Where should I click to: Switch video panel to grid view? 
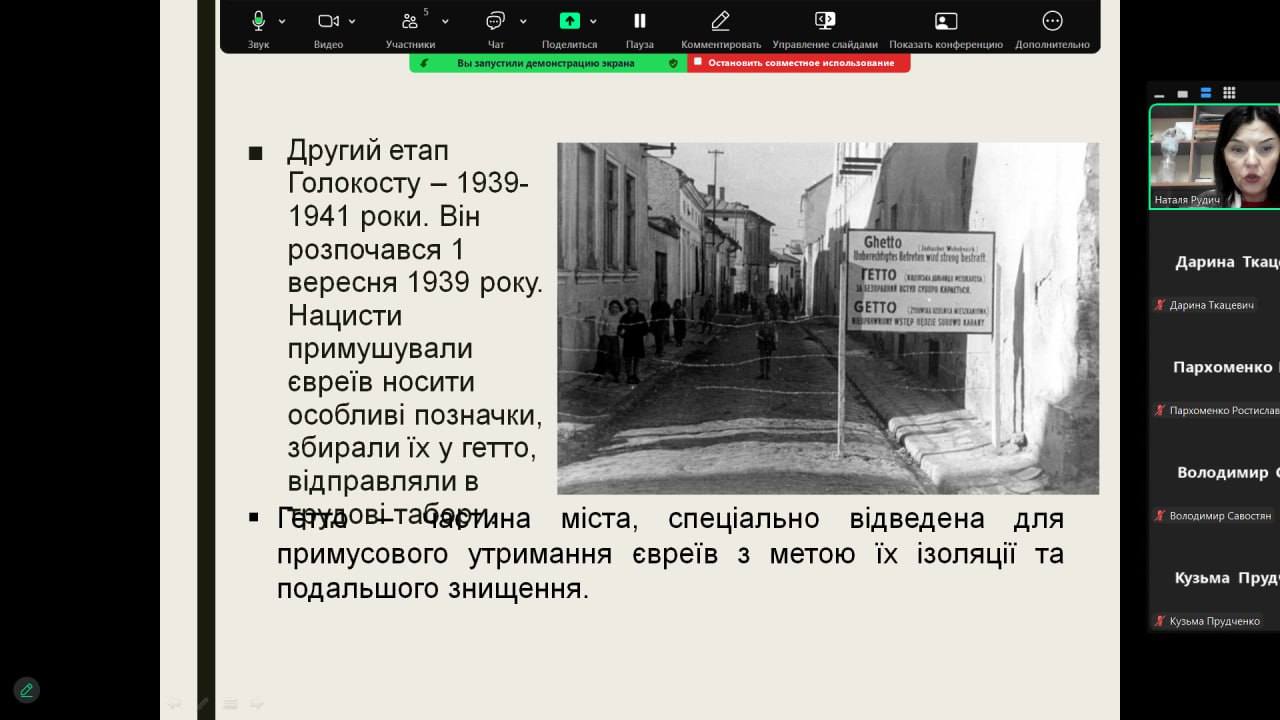[x=1229, y=93]
